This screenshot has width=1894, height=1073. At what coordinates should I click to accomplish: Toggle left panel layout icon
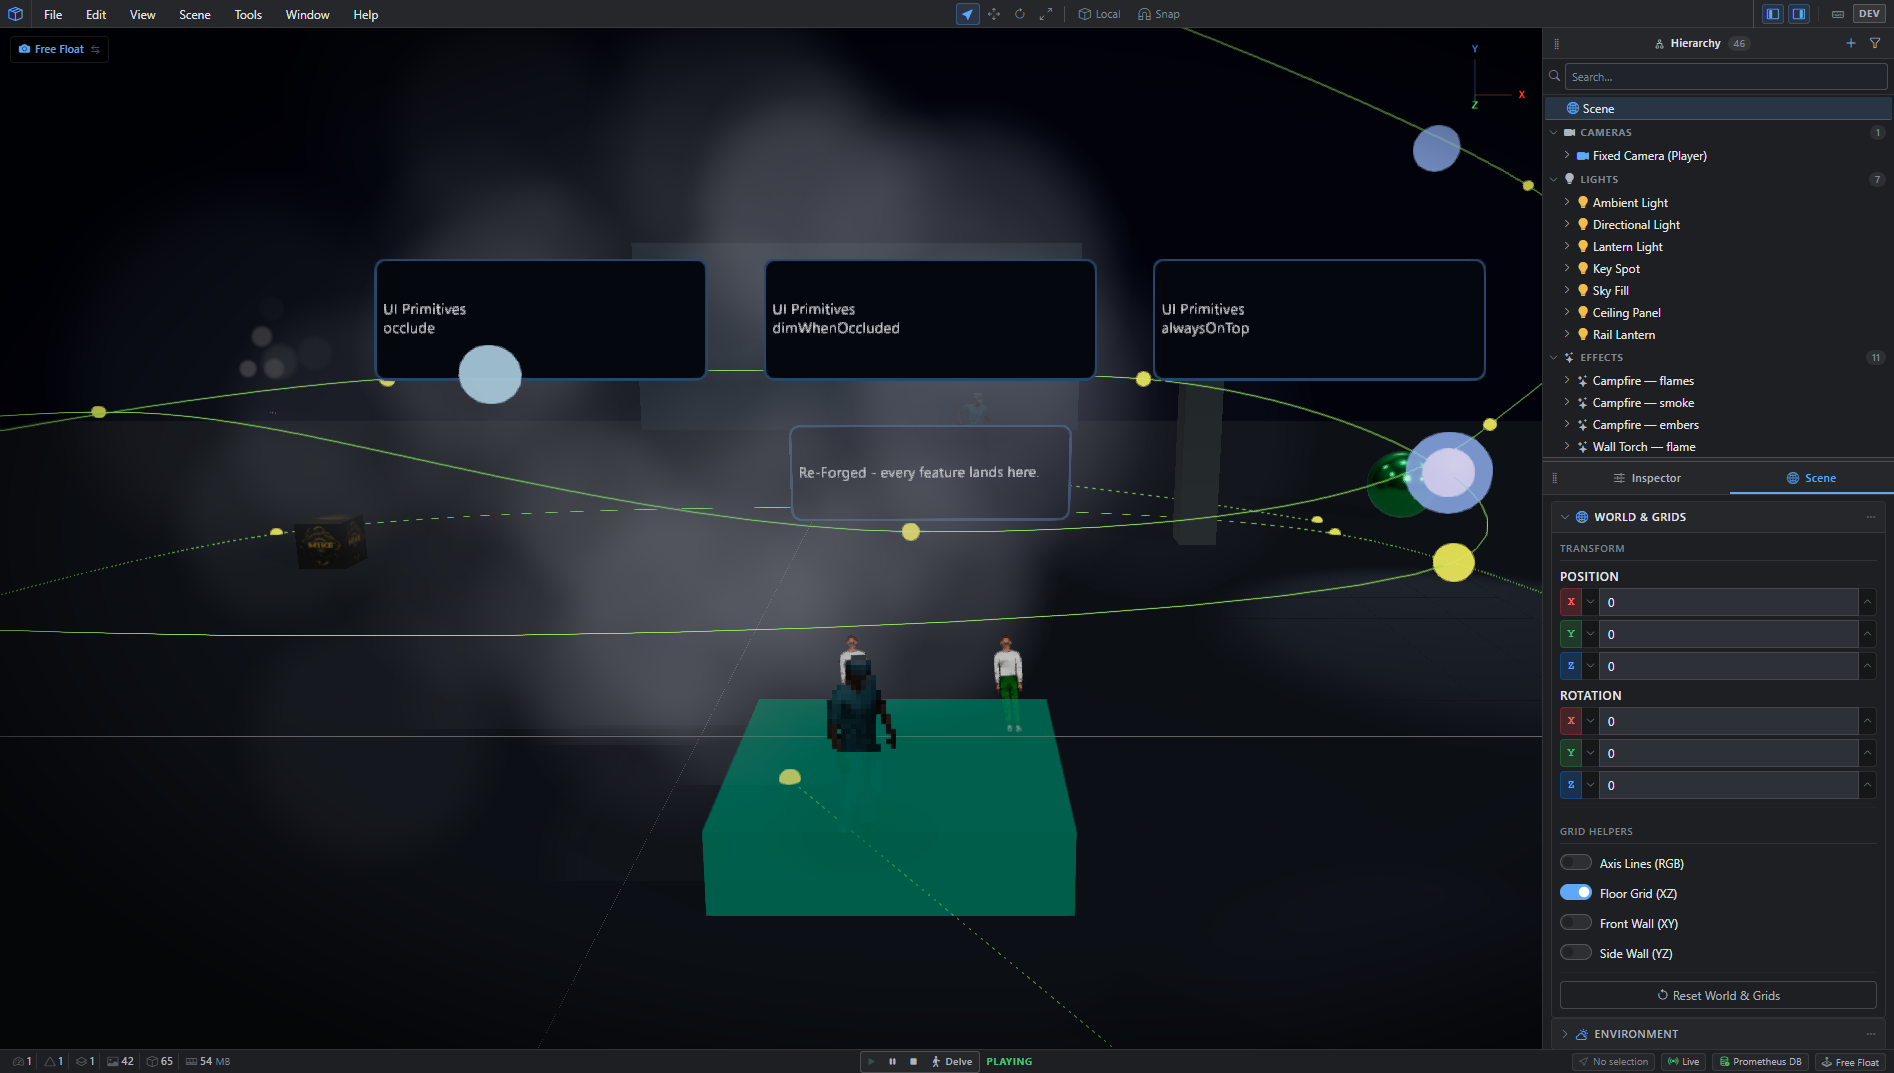click(x=1773, y=14)
